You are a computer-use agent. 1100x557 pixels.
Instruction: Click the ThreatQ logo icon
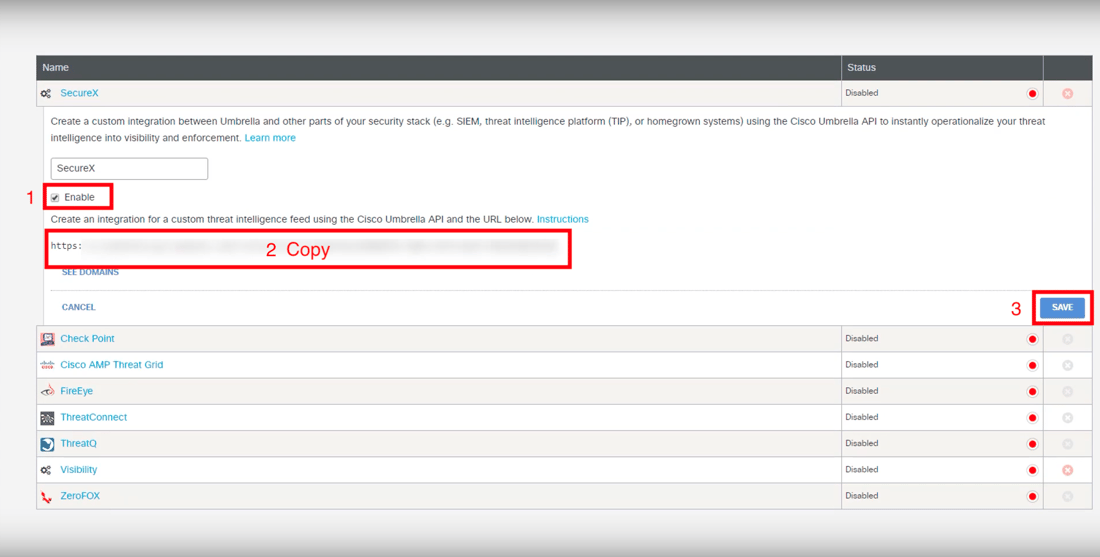(x=47, y=444)
